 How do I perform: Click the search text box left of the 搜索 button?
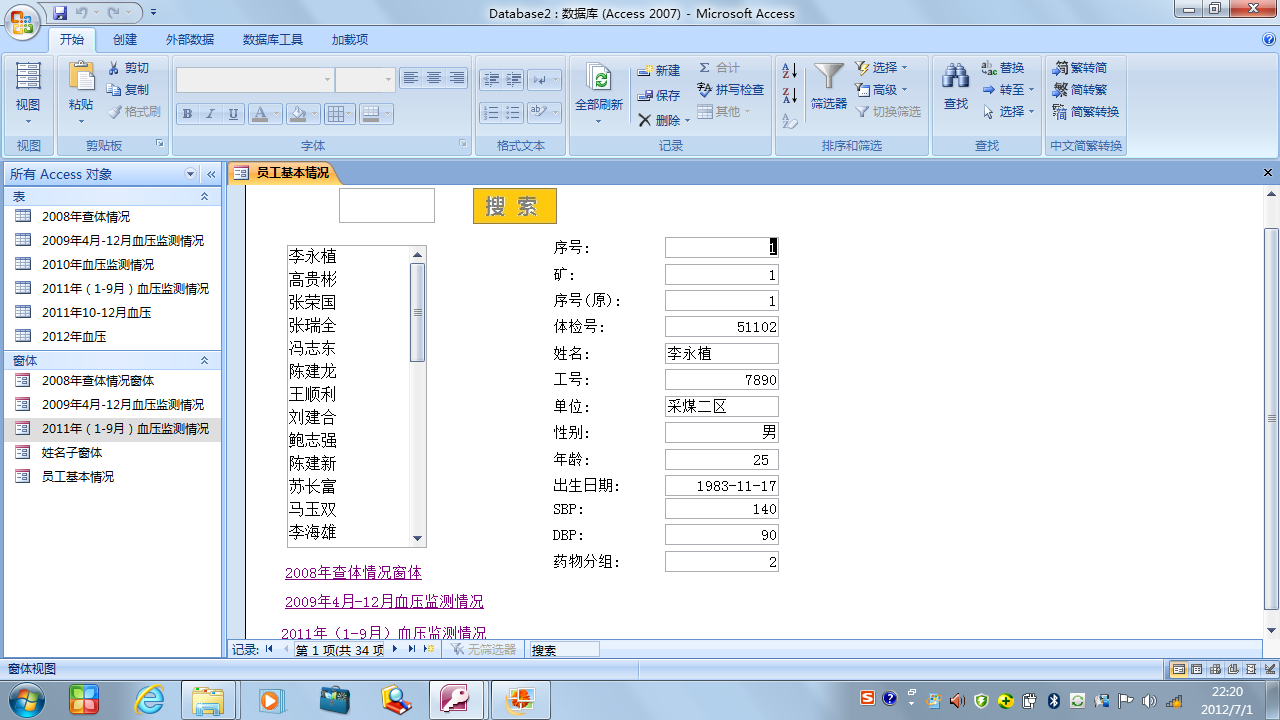(x=387, y=205)
